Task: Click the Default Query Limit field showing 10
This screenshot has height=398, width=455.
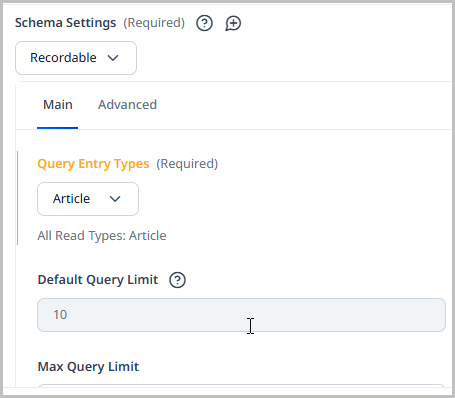Action: [x=241, y=315]
